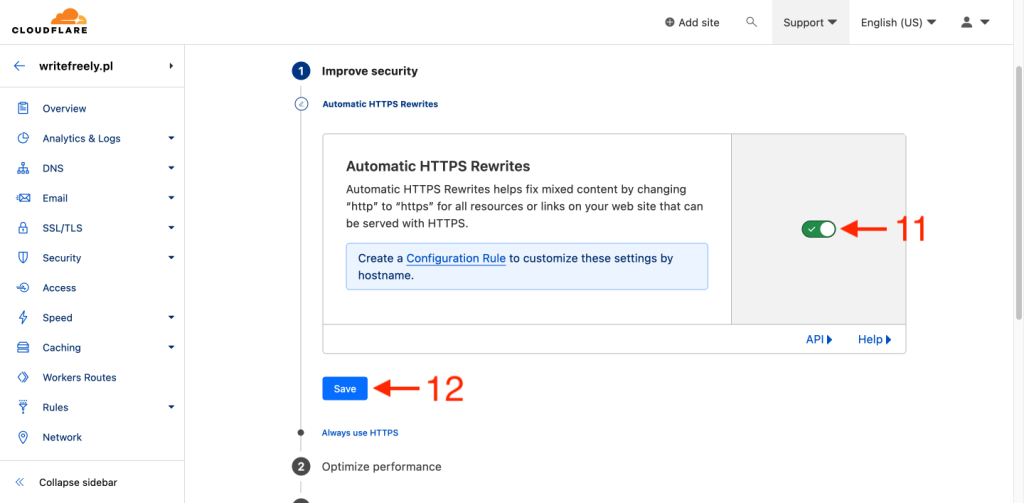The width and height of the screenshot is (1024, 503).
Task: Click the Add site button
Action: coord(692,22)
